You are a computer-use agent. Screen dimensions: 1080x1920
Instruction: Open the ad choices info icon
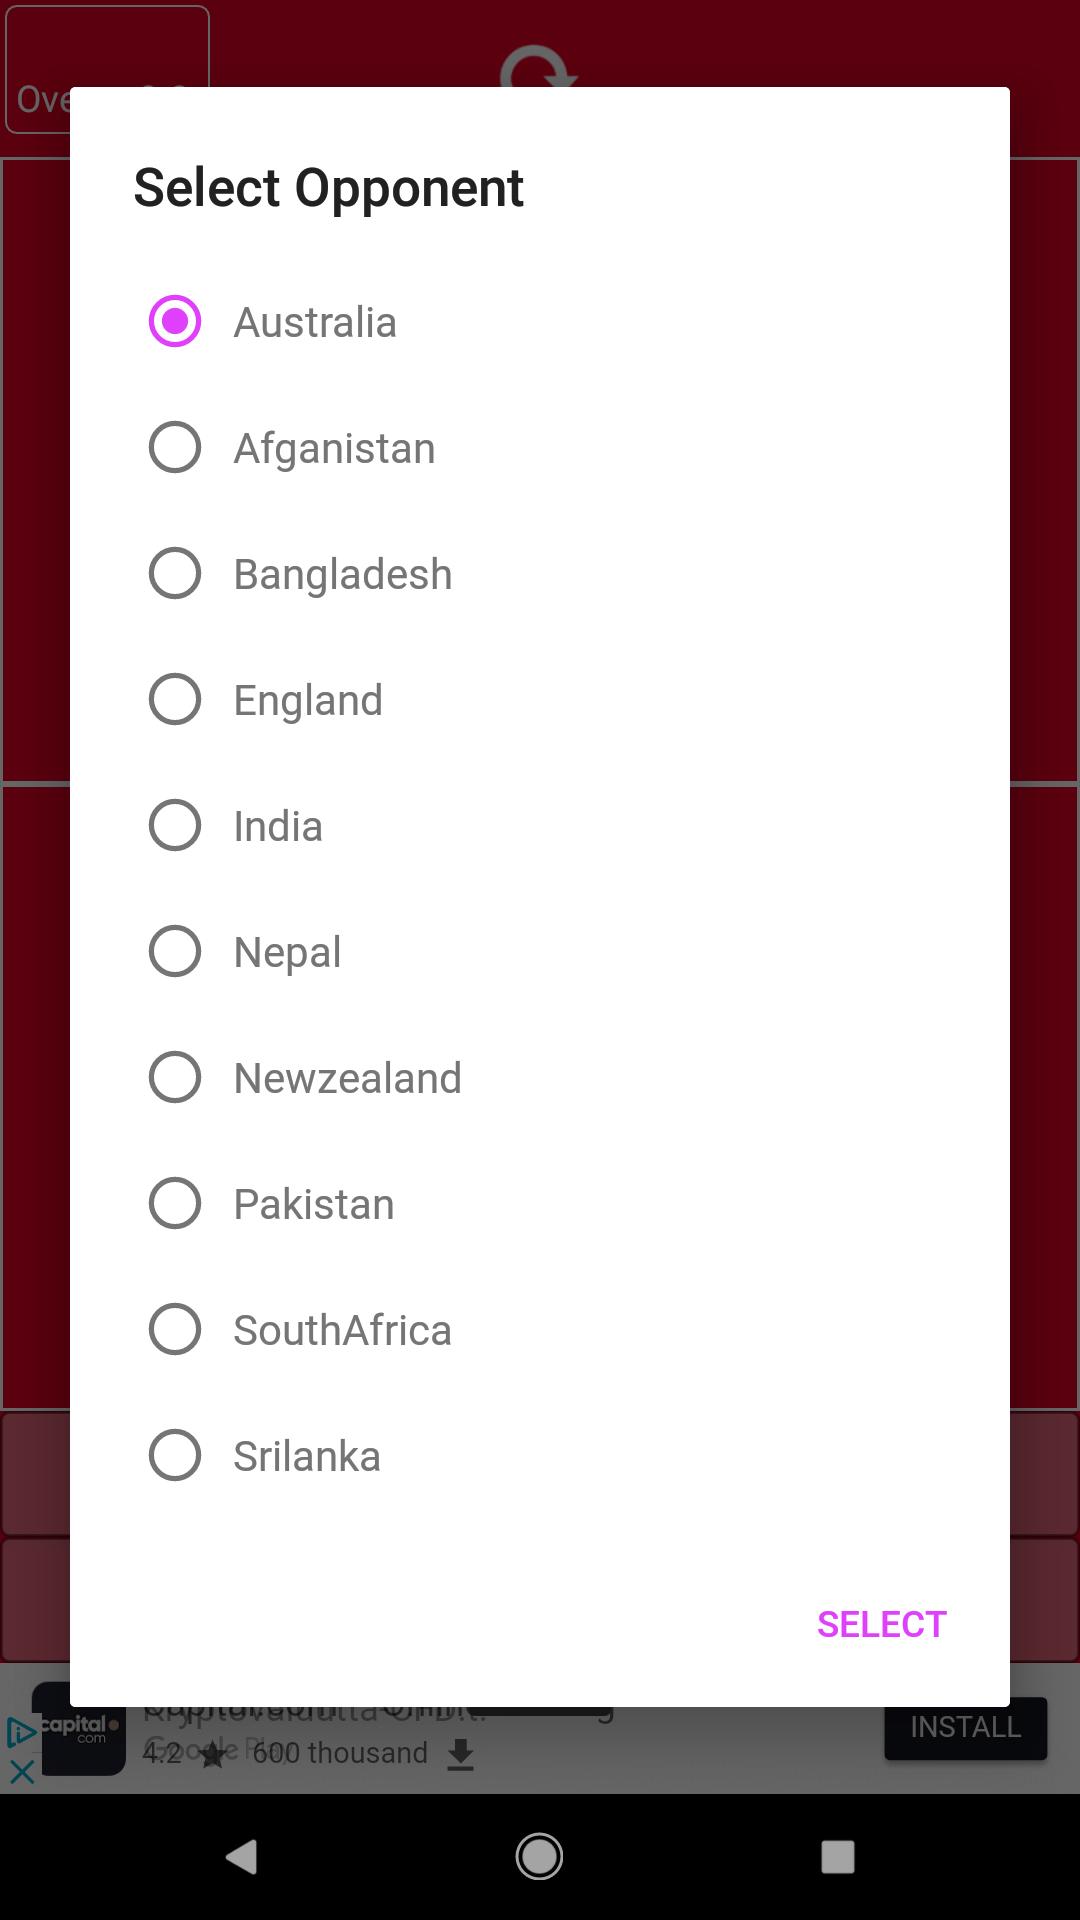20,1731
